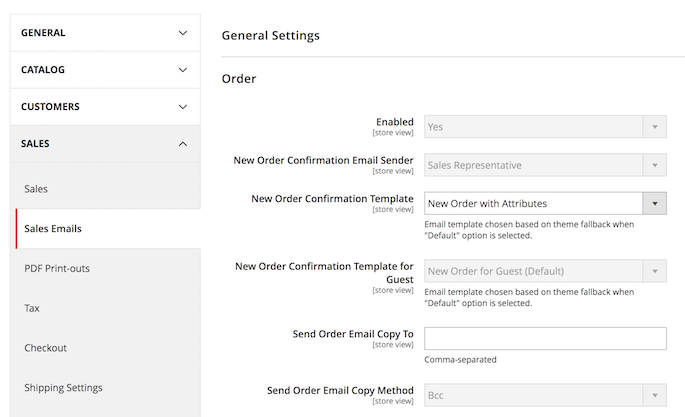
Task: Open Guest confirmation template dropdown
Action: (x=545, y=271)
